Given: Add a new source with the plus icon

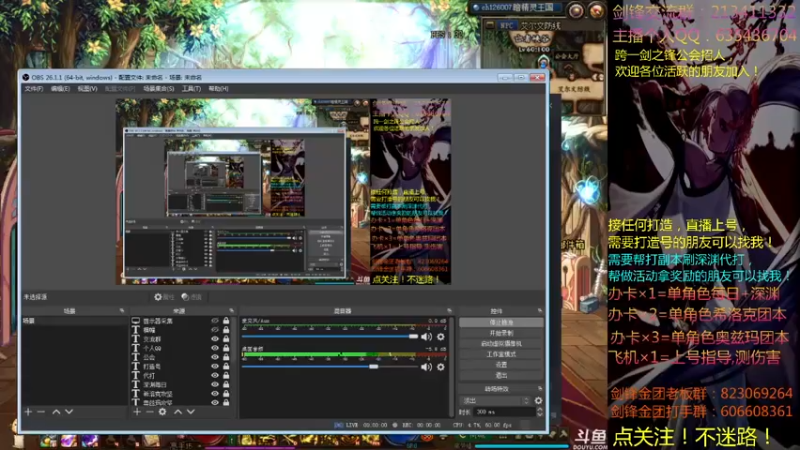Looking at the screenshot, I should tap(137, 412).
